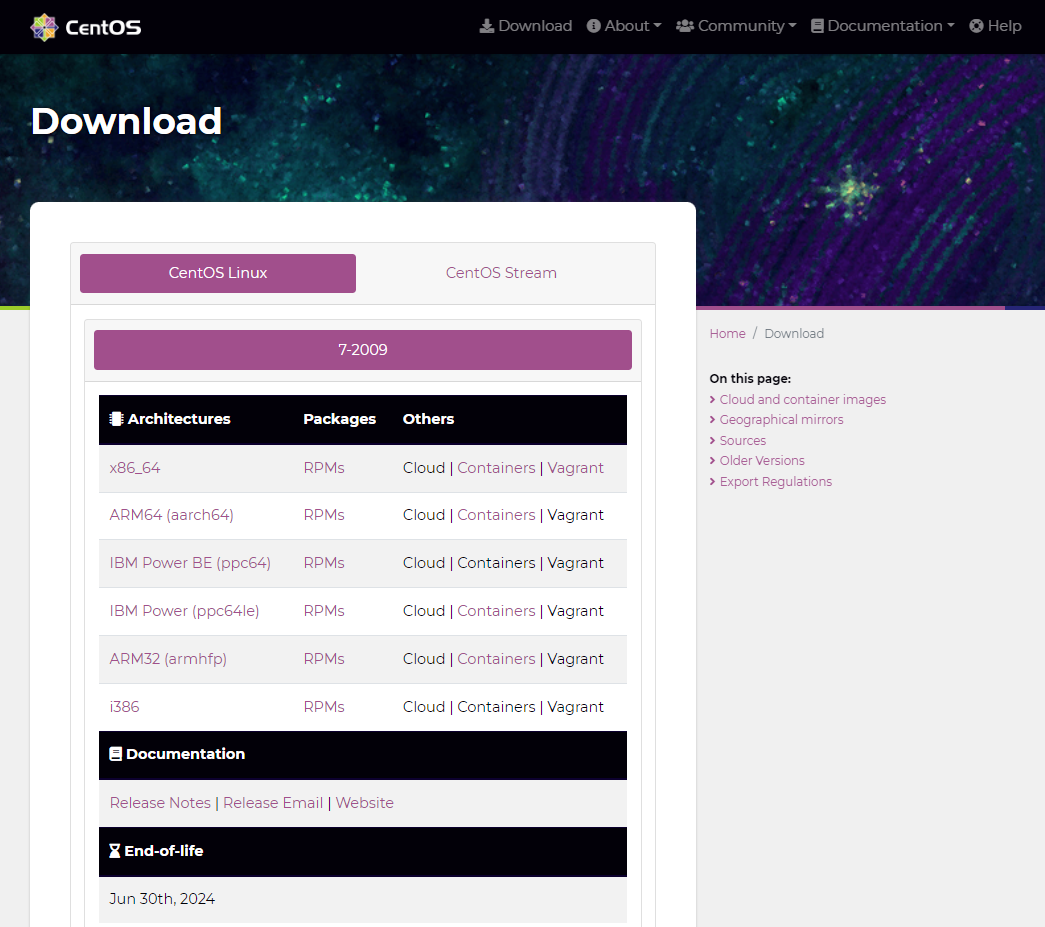Open Containers link in x86_64 row
1045x927 pixels.
coord(496,468)
